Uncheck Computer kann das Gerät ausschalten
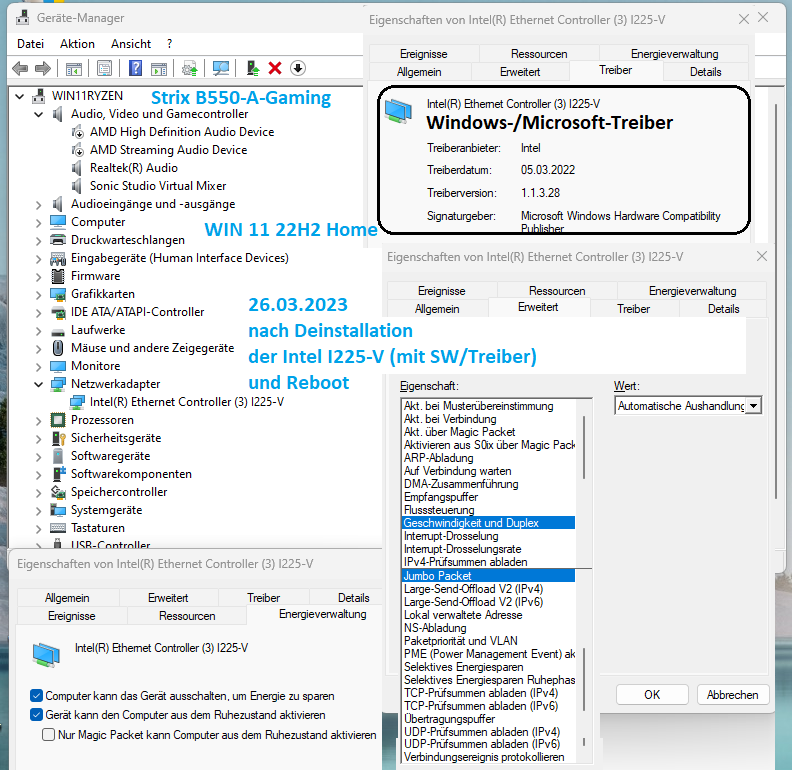 pos(36,696)
